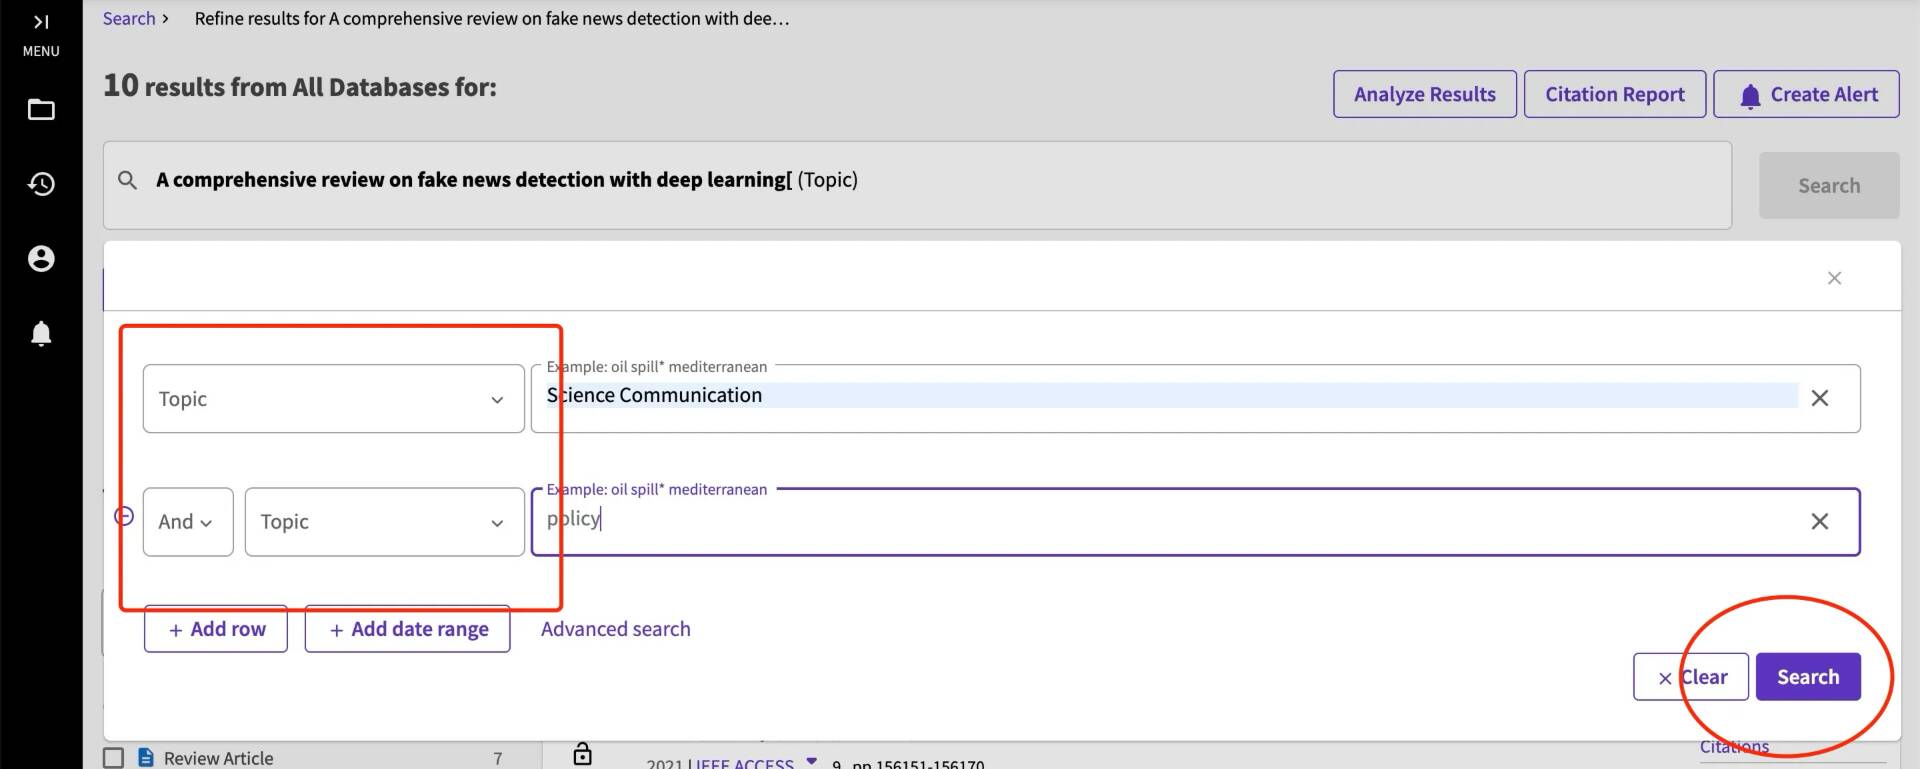Screen dimensions: 1920x769
Task: Expand the sidebar MENU toggle
Action: [41, 35]
